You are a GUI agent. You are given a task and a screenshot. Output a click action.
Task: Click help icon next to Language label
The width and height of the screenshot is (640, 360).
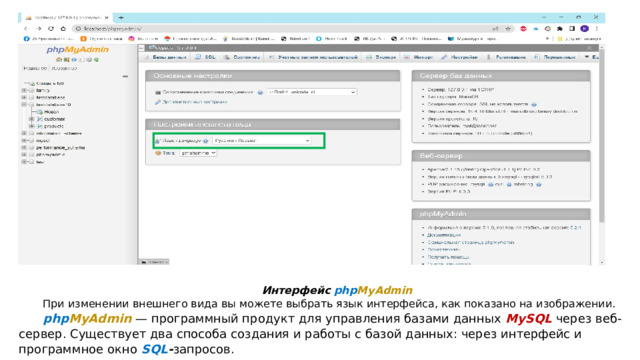tap(206, 141)
